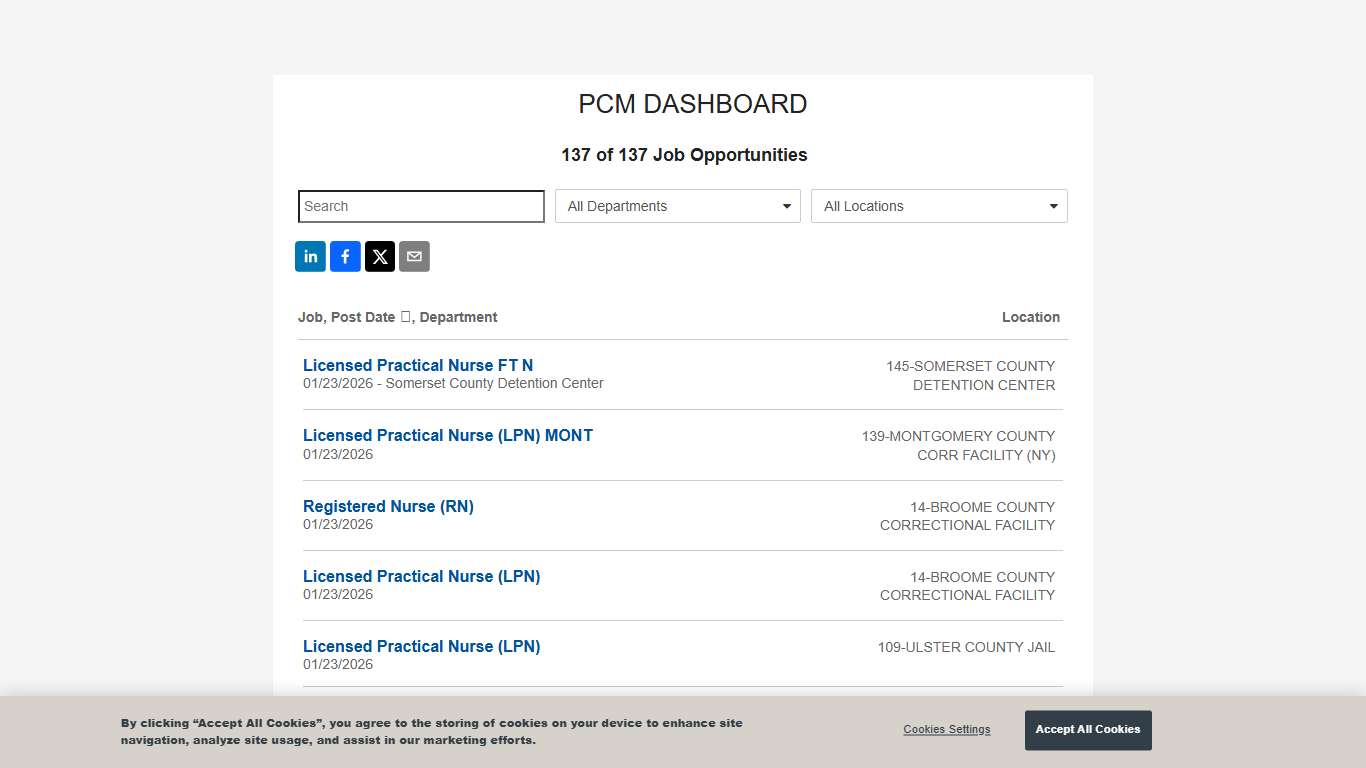Select the Job, Post Date, Department header
The image size is (1366, 768).
[397, 317]
